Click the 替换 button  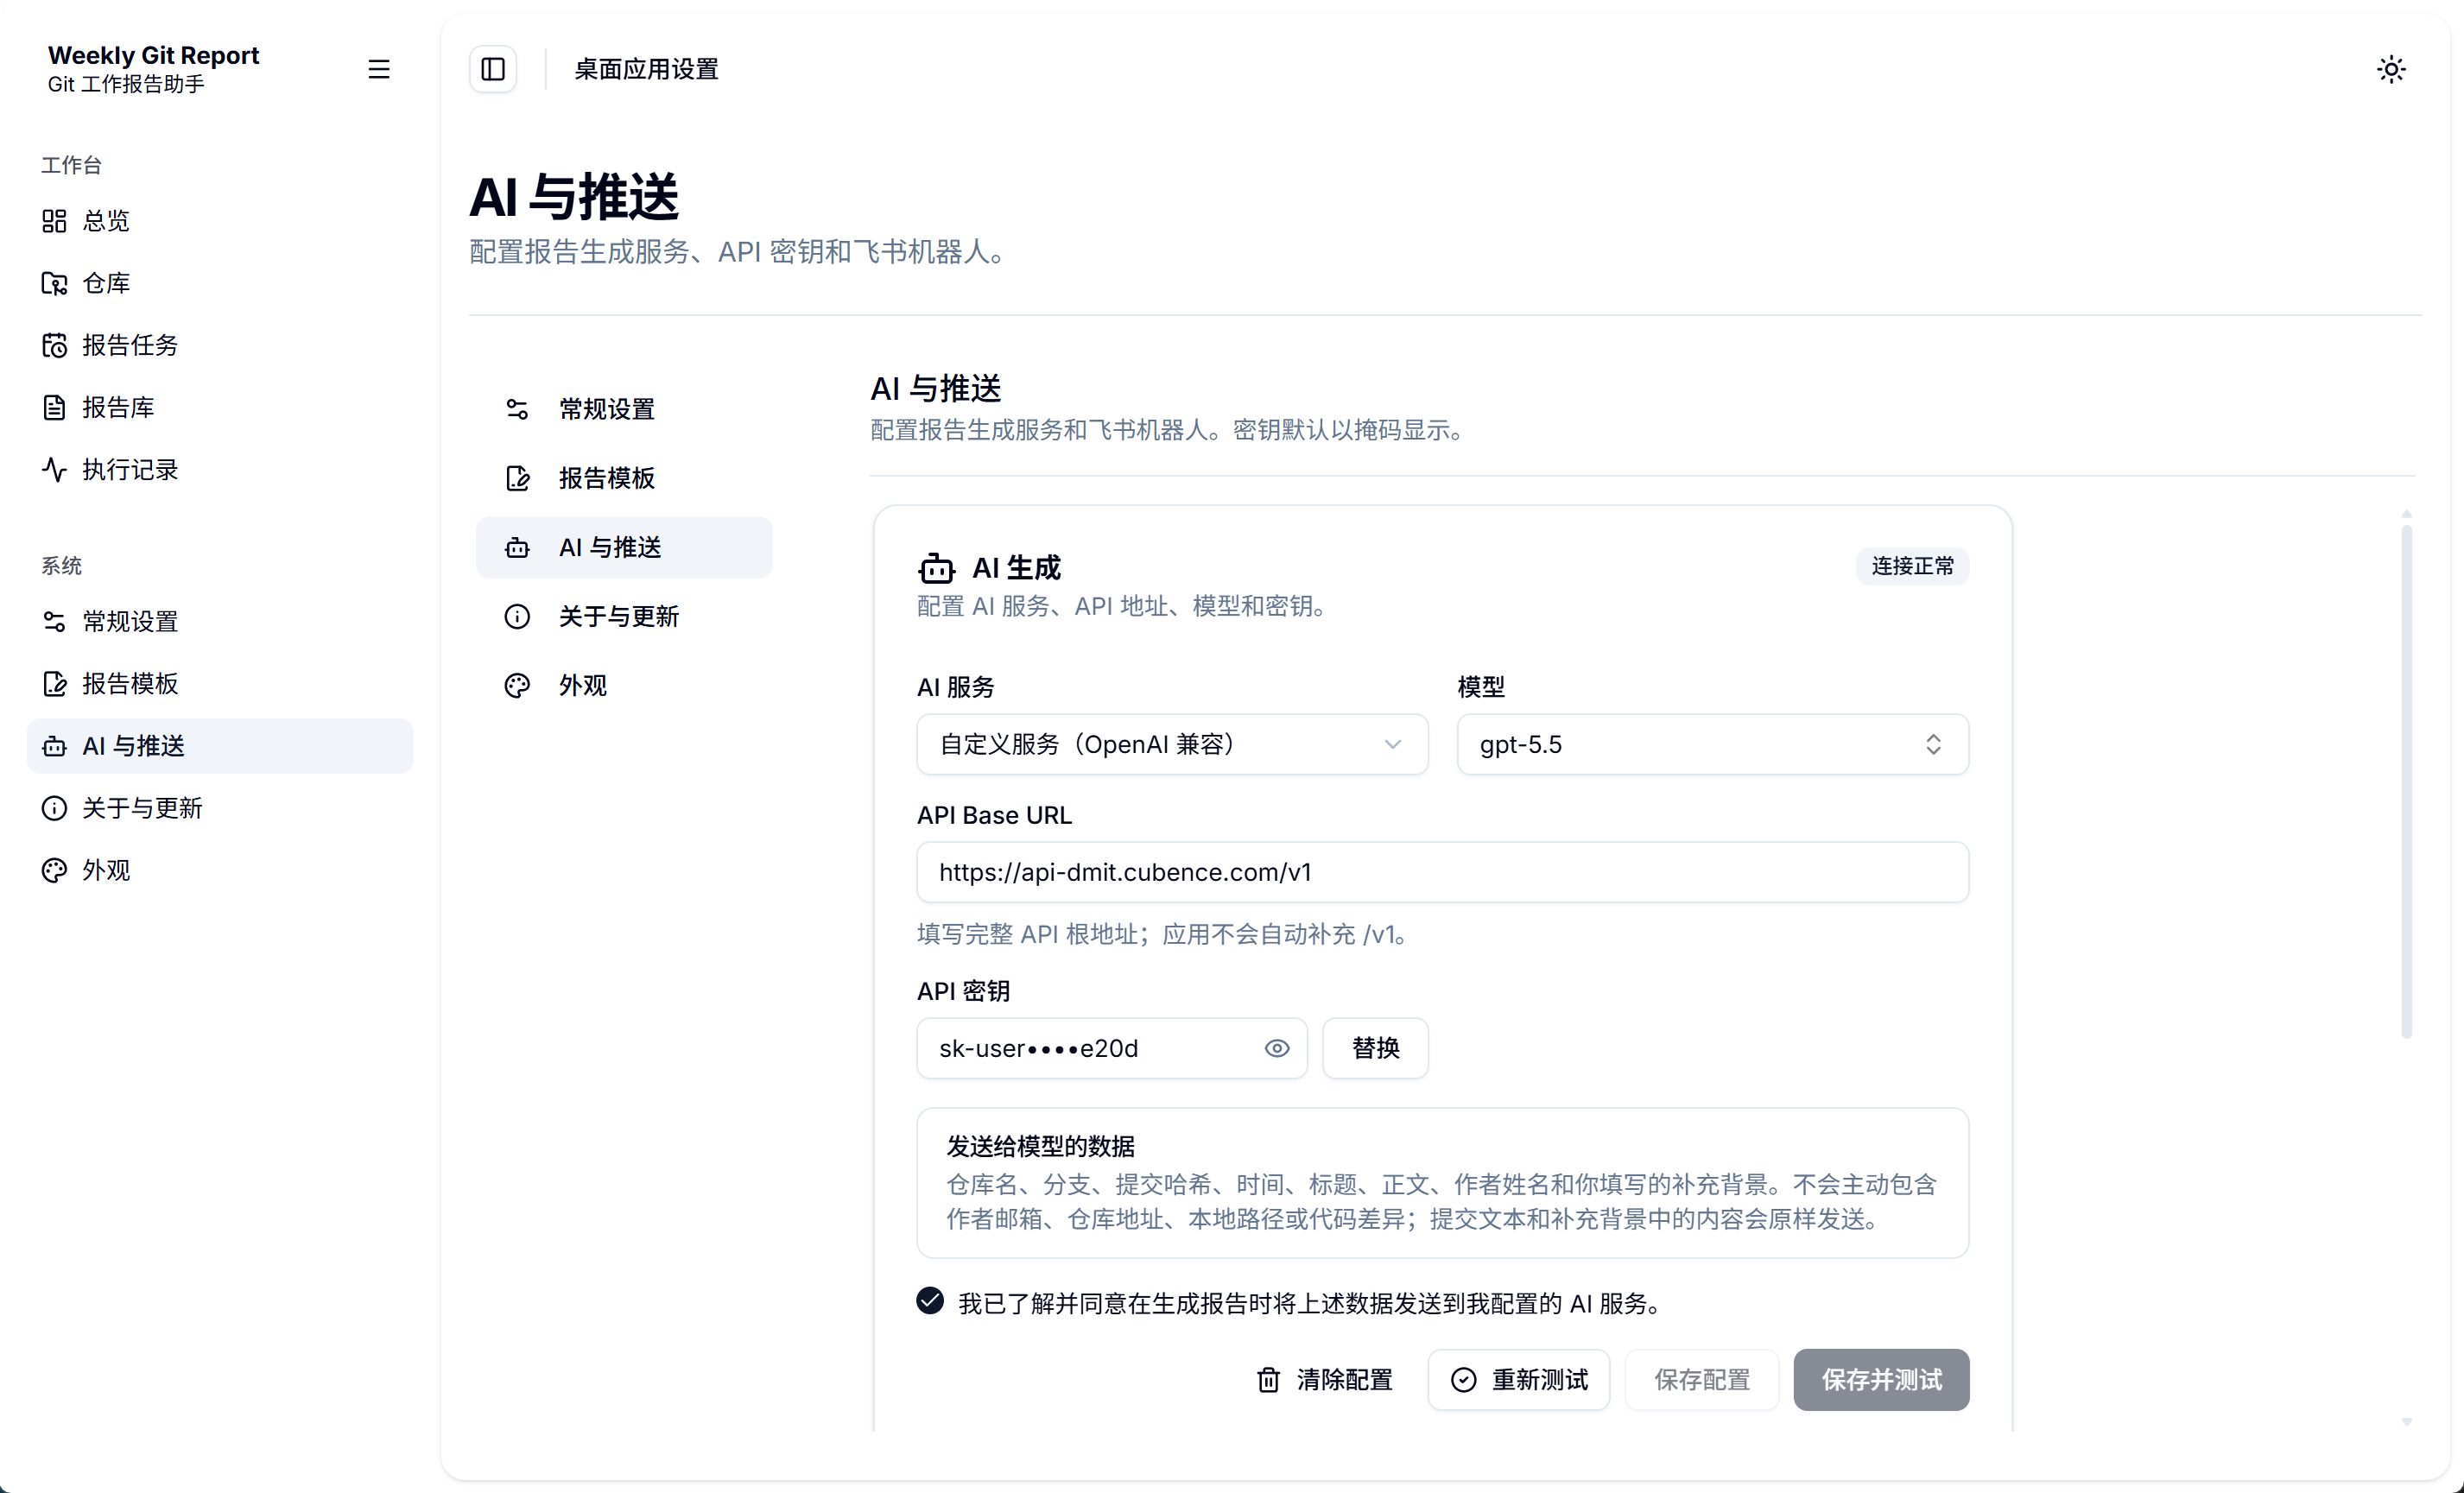pos(1375,1048)
